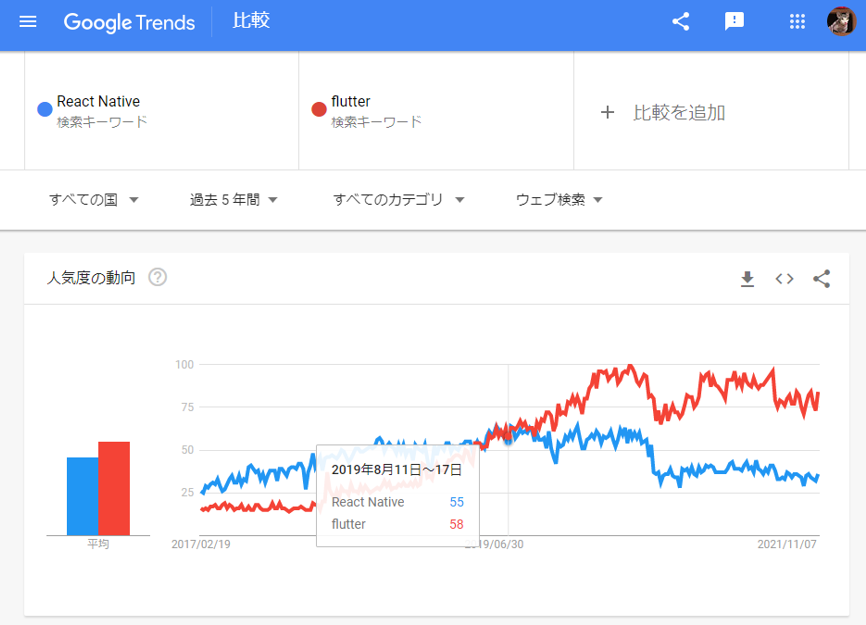Image resolution: width=866 pixels, height=625 pixels.
Task: Send feedback using the header icon
Action: 734,22
